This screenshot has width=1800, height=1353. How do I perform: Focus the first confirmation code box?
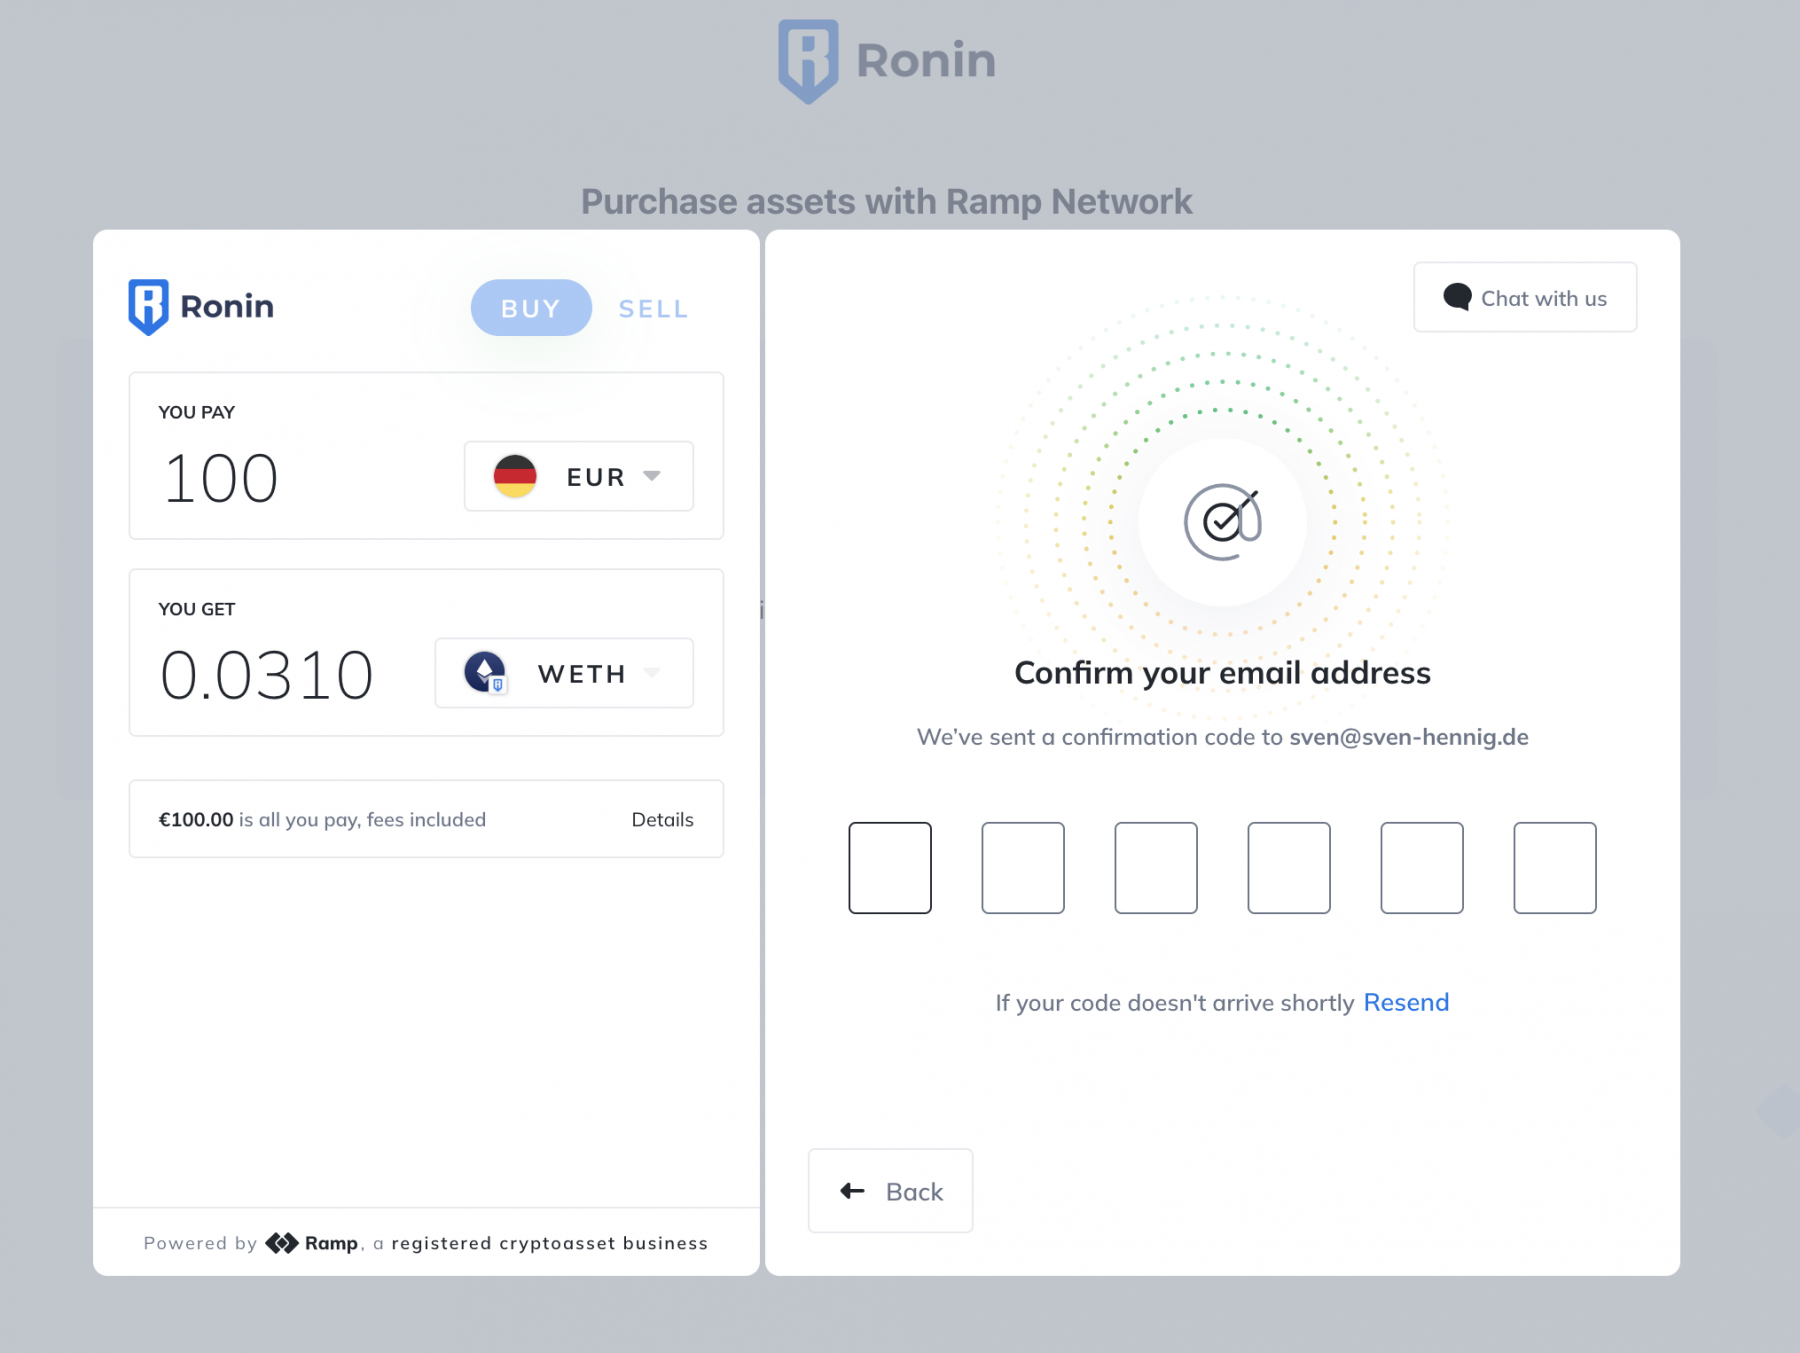pos(890,868)
